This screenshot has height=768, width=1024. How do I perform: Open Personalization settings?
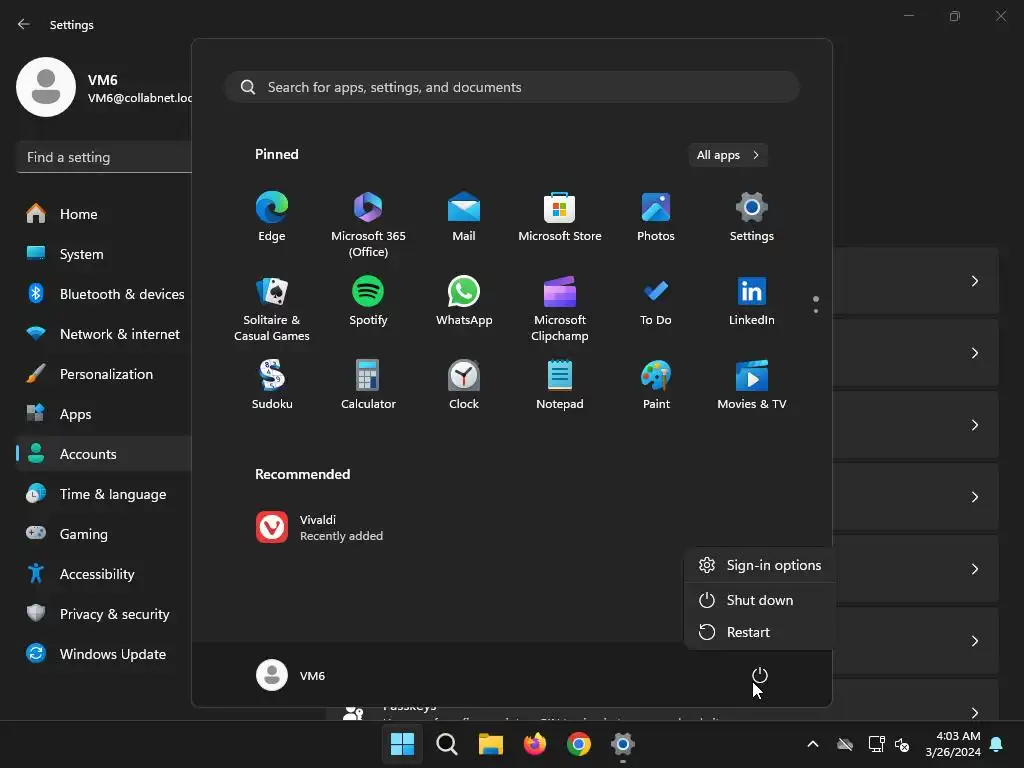104,374
